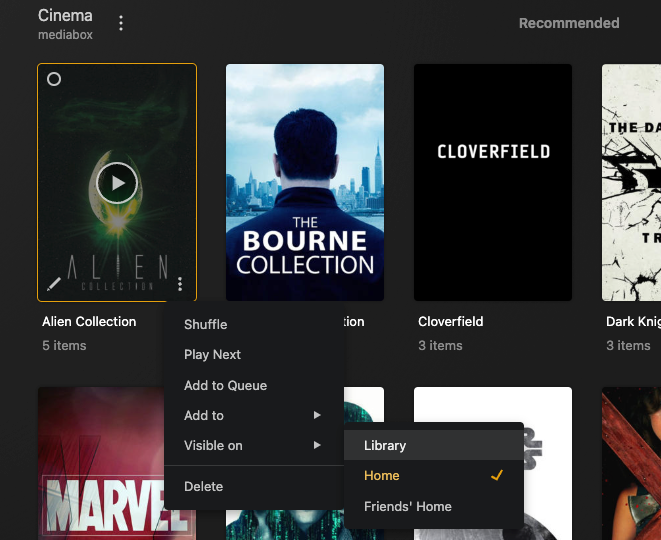Toggle the checked Home visibility option
This screenshot has height=540, width=661.
434,476
